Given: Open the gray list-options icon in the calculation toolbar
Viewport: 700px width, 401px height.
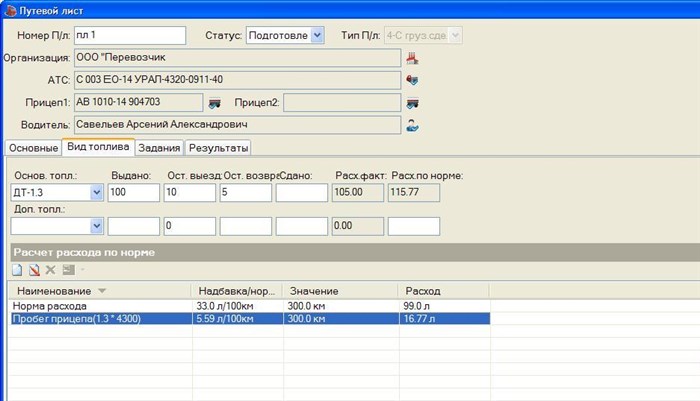Looking at the screenshot, I should click(68, 270).
